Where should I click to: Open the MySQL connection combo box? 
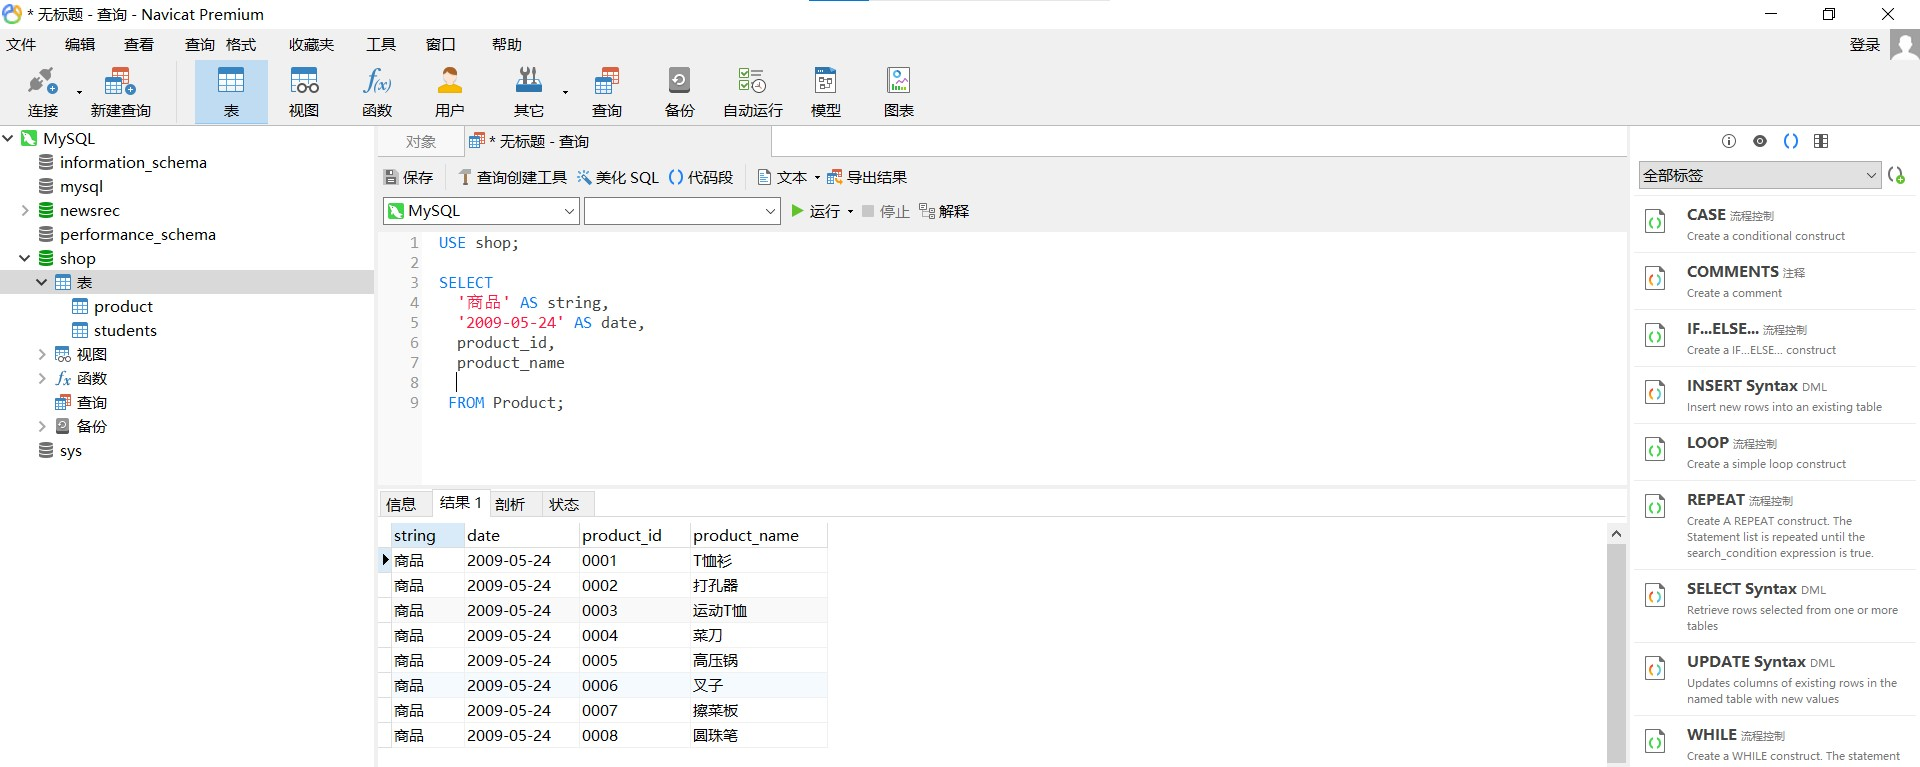481,211
